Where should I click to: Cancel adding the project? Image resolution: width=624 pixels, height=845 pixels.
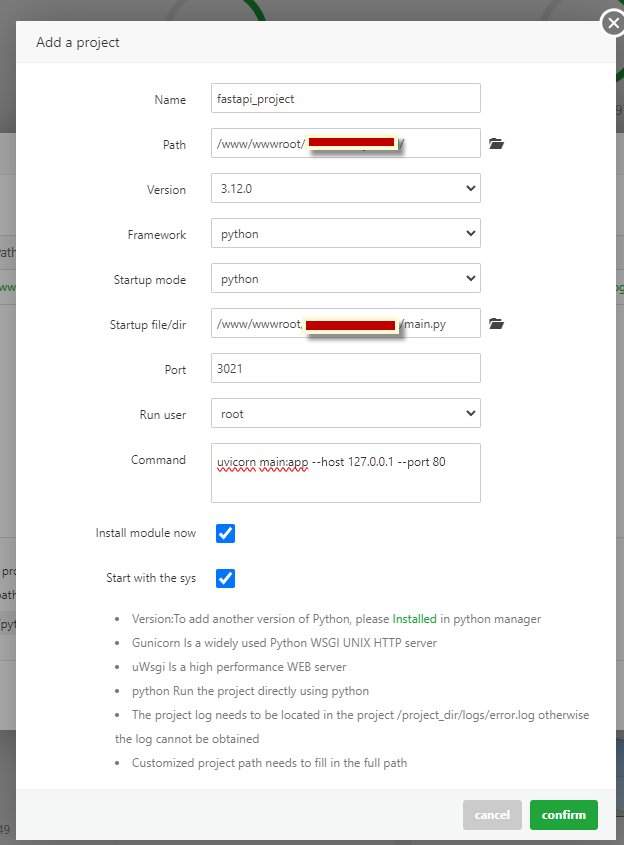[492, 815]
